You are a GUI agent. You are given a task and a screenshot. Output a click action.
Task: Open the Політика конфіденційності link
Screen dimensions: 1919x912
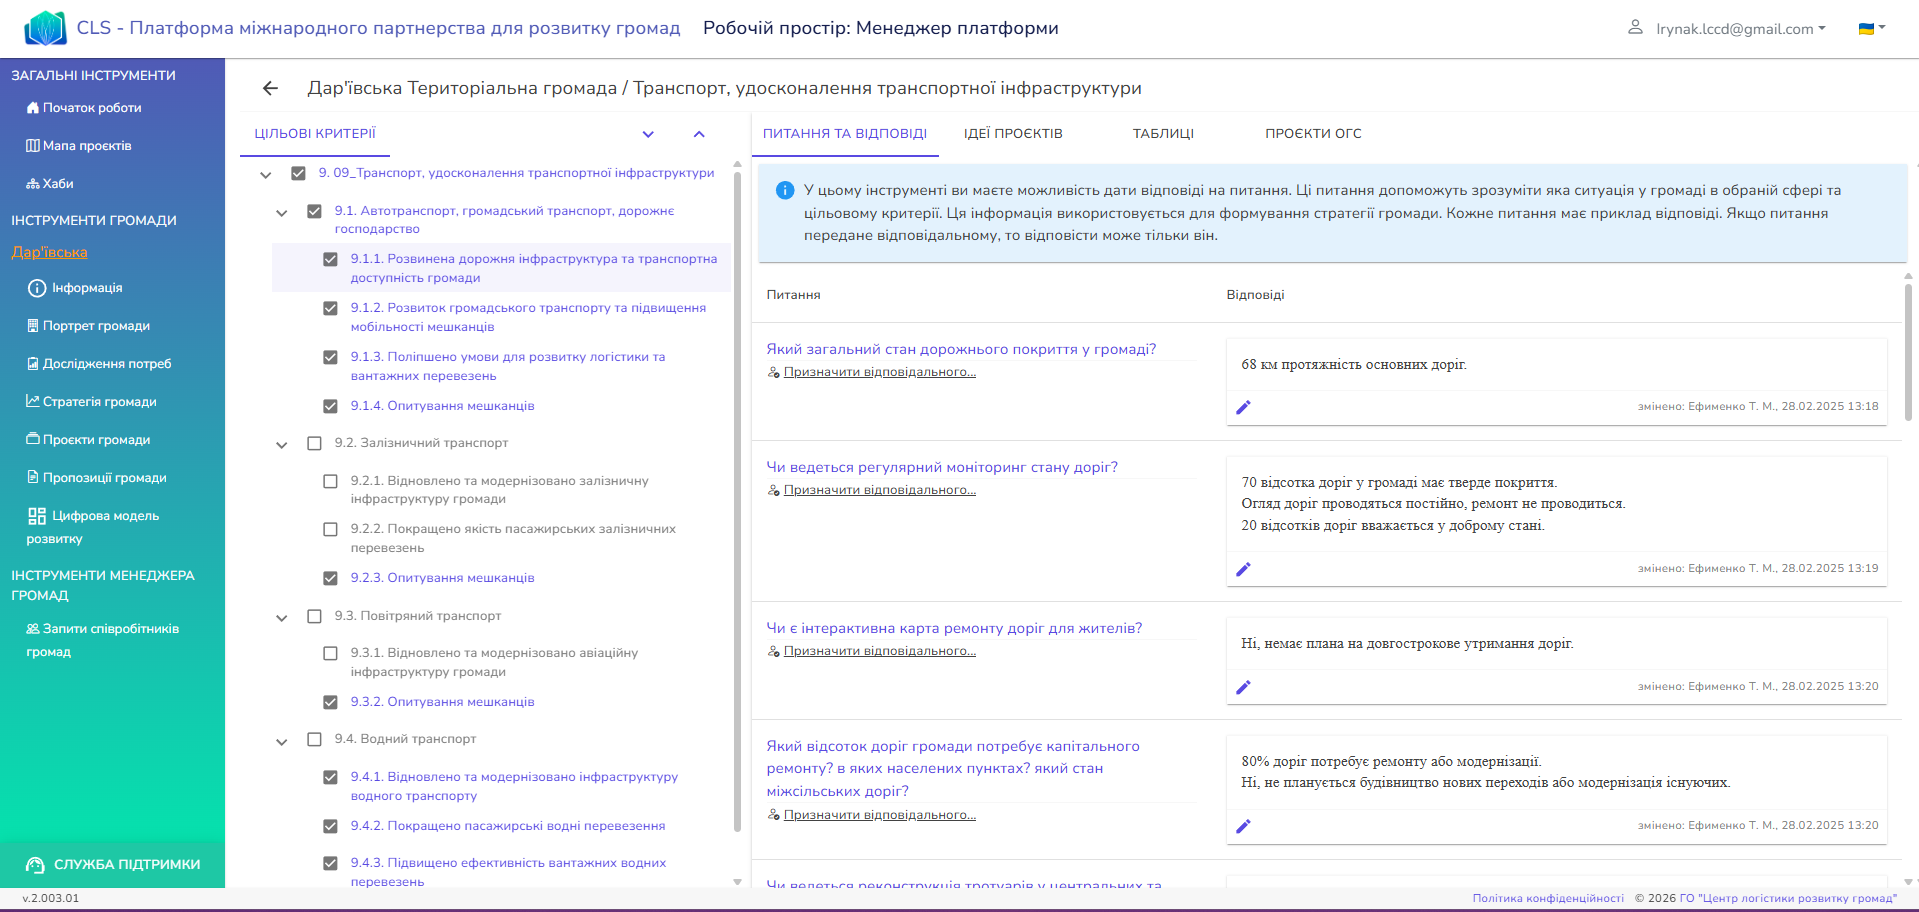(x=1548, y=898)
